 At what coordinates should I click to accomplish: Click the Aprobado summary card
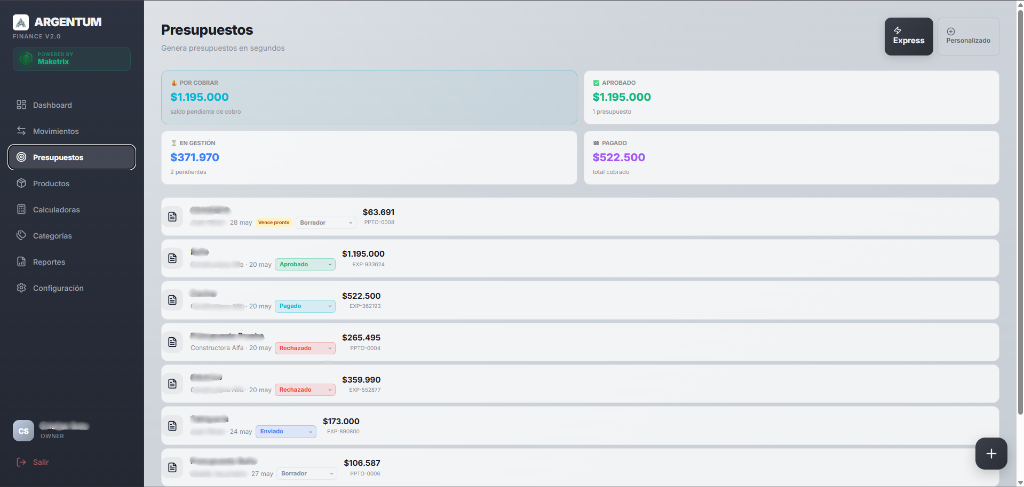[x=791, y=97]
